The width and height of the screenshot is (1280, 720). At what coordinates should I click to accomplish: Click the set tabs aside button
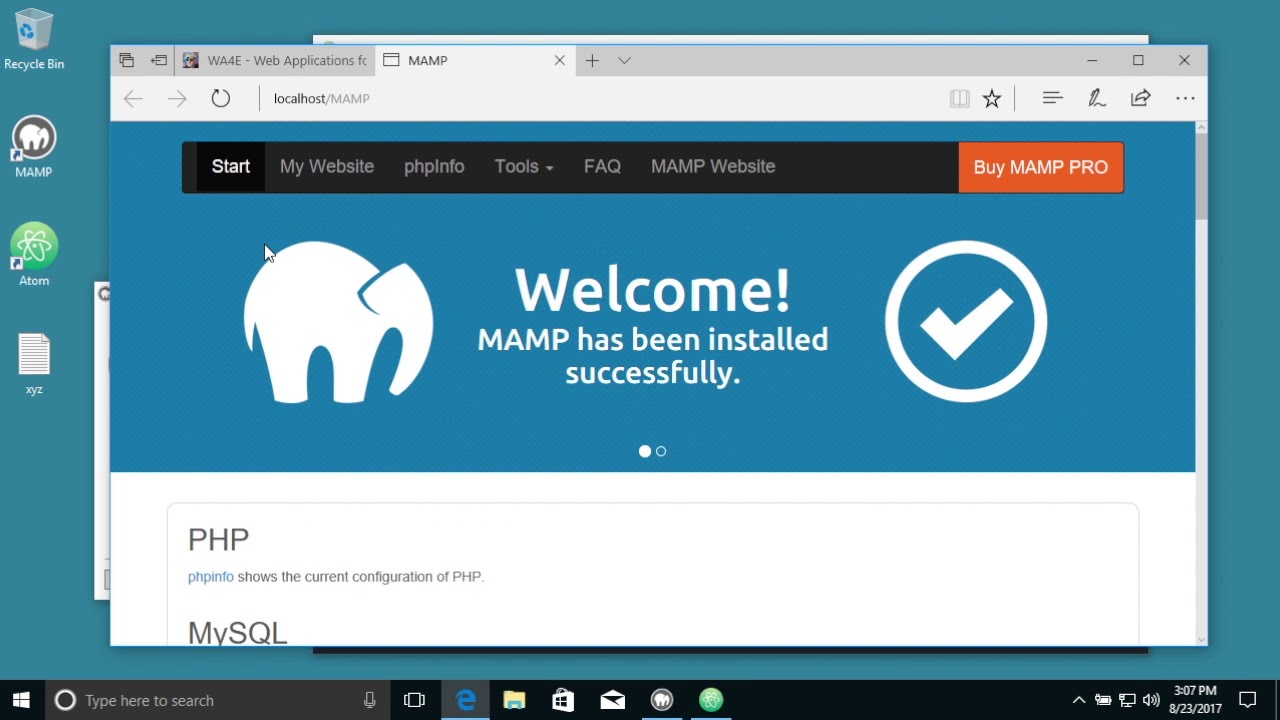159,61
